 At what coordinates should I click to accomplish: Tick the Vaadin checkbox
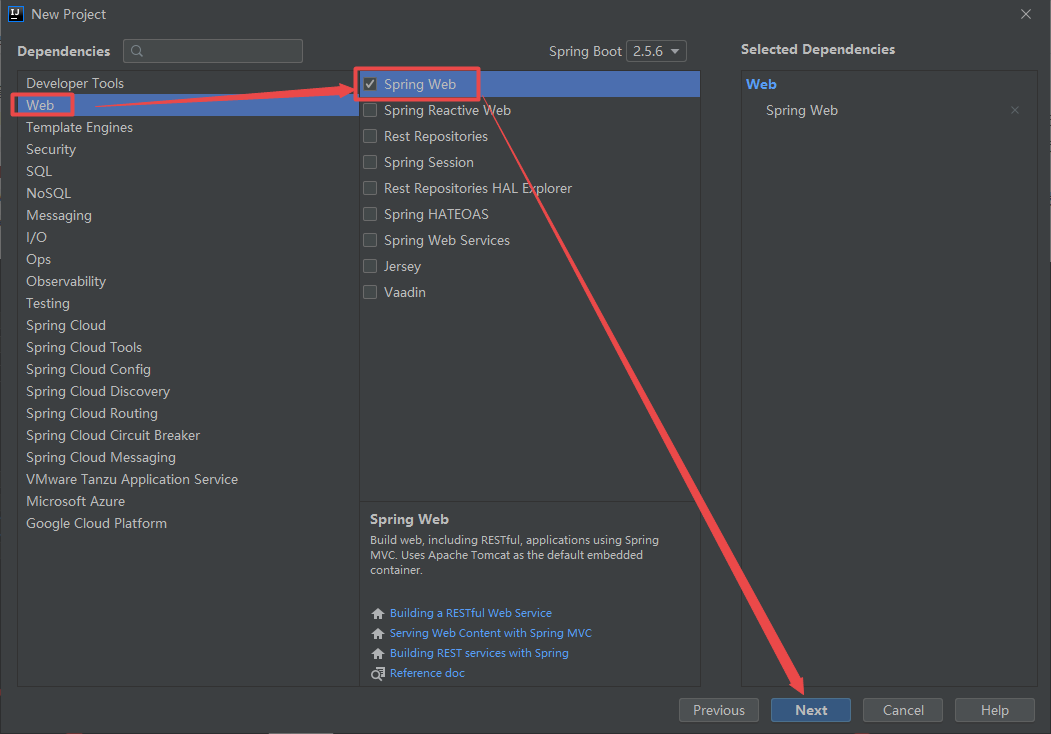tap(370, 292)
